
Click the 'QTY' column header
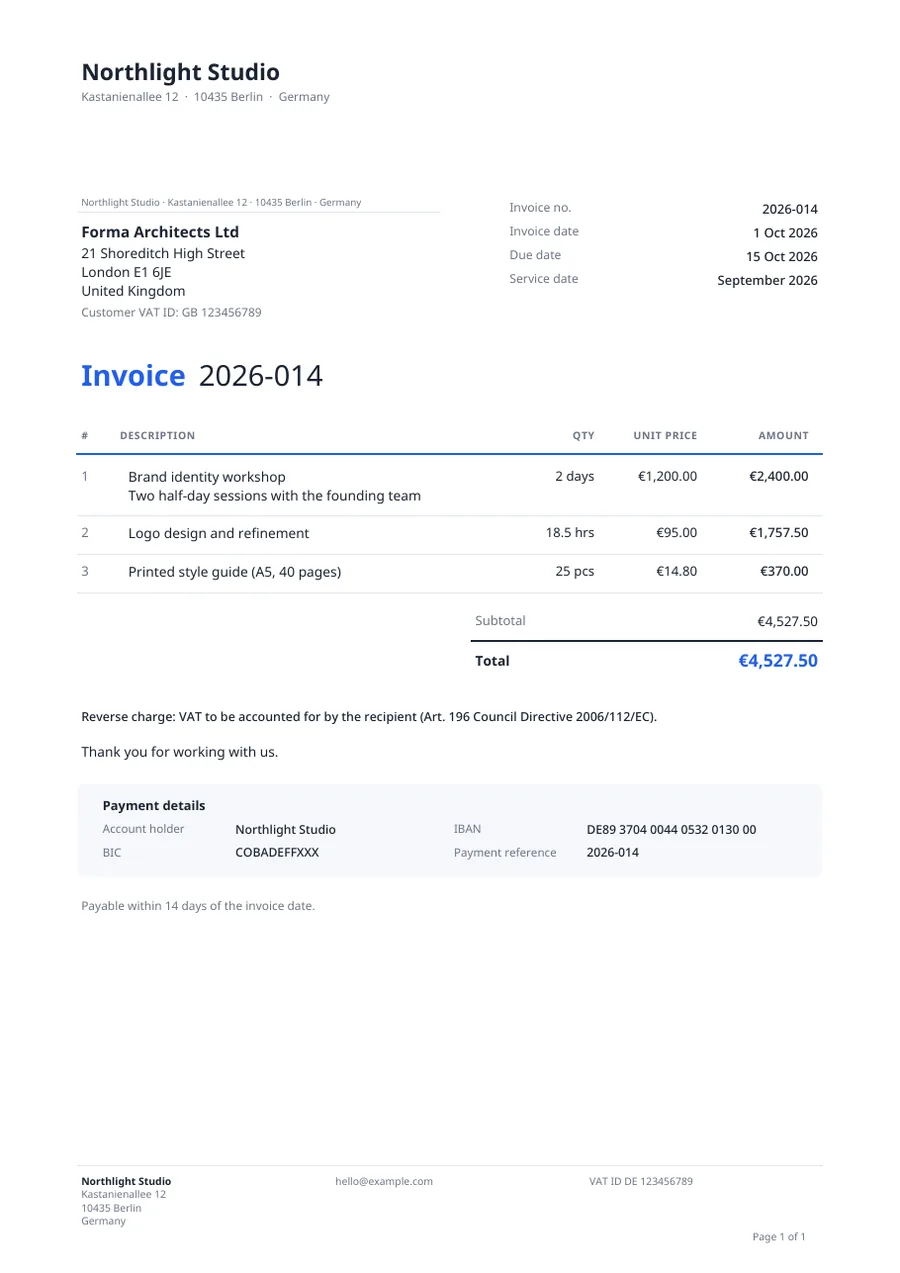(x=583, y=436)
